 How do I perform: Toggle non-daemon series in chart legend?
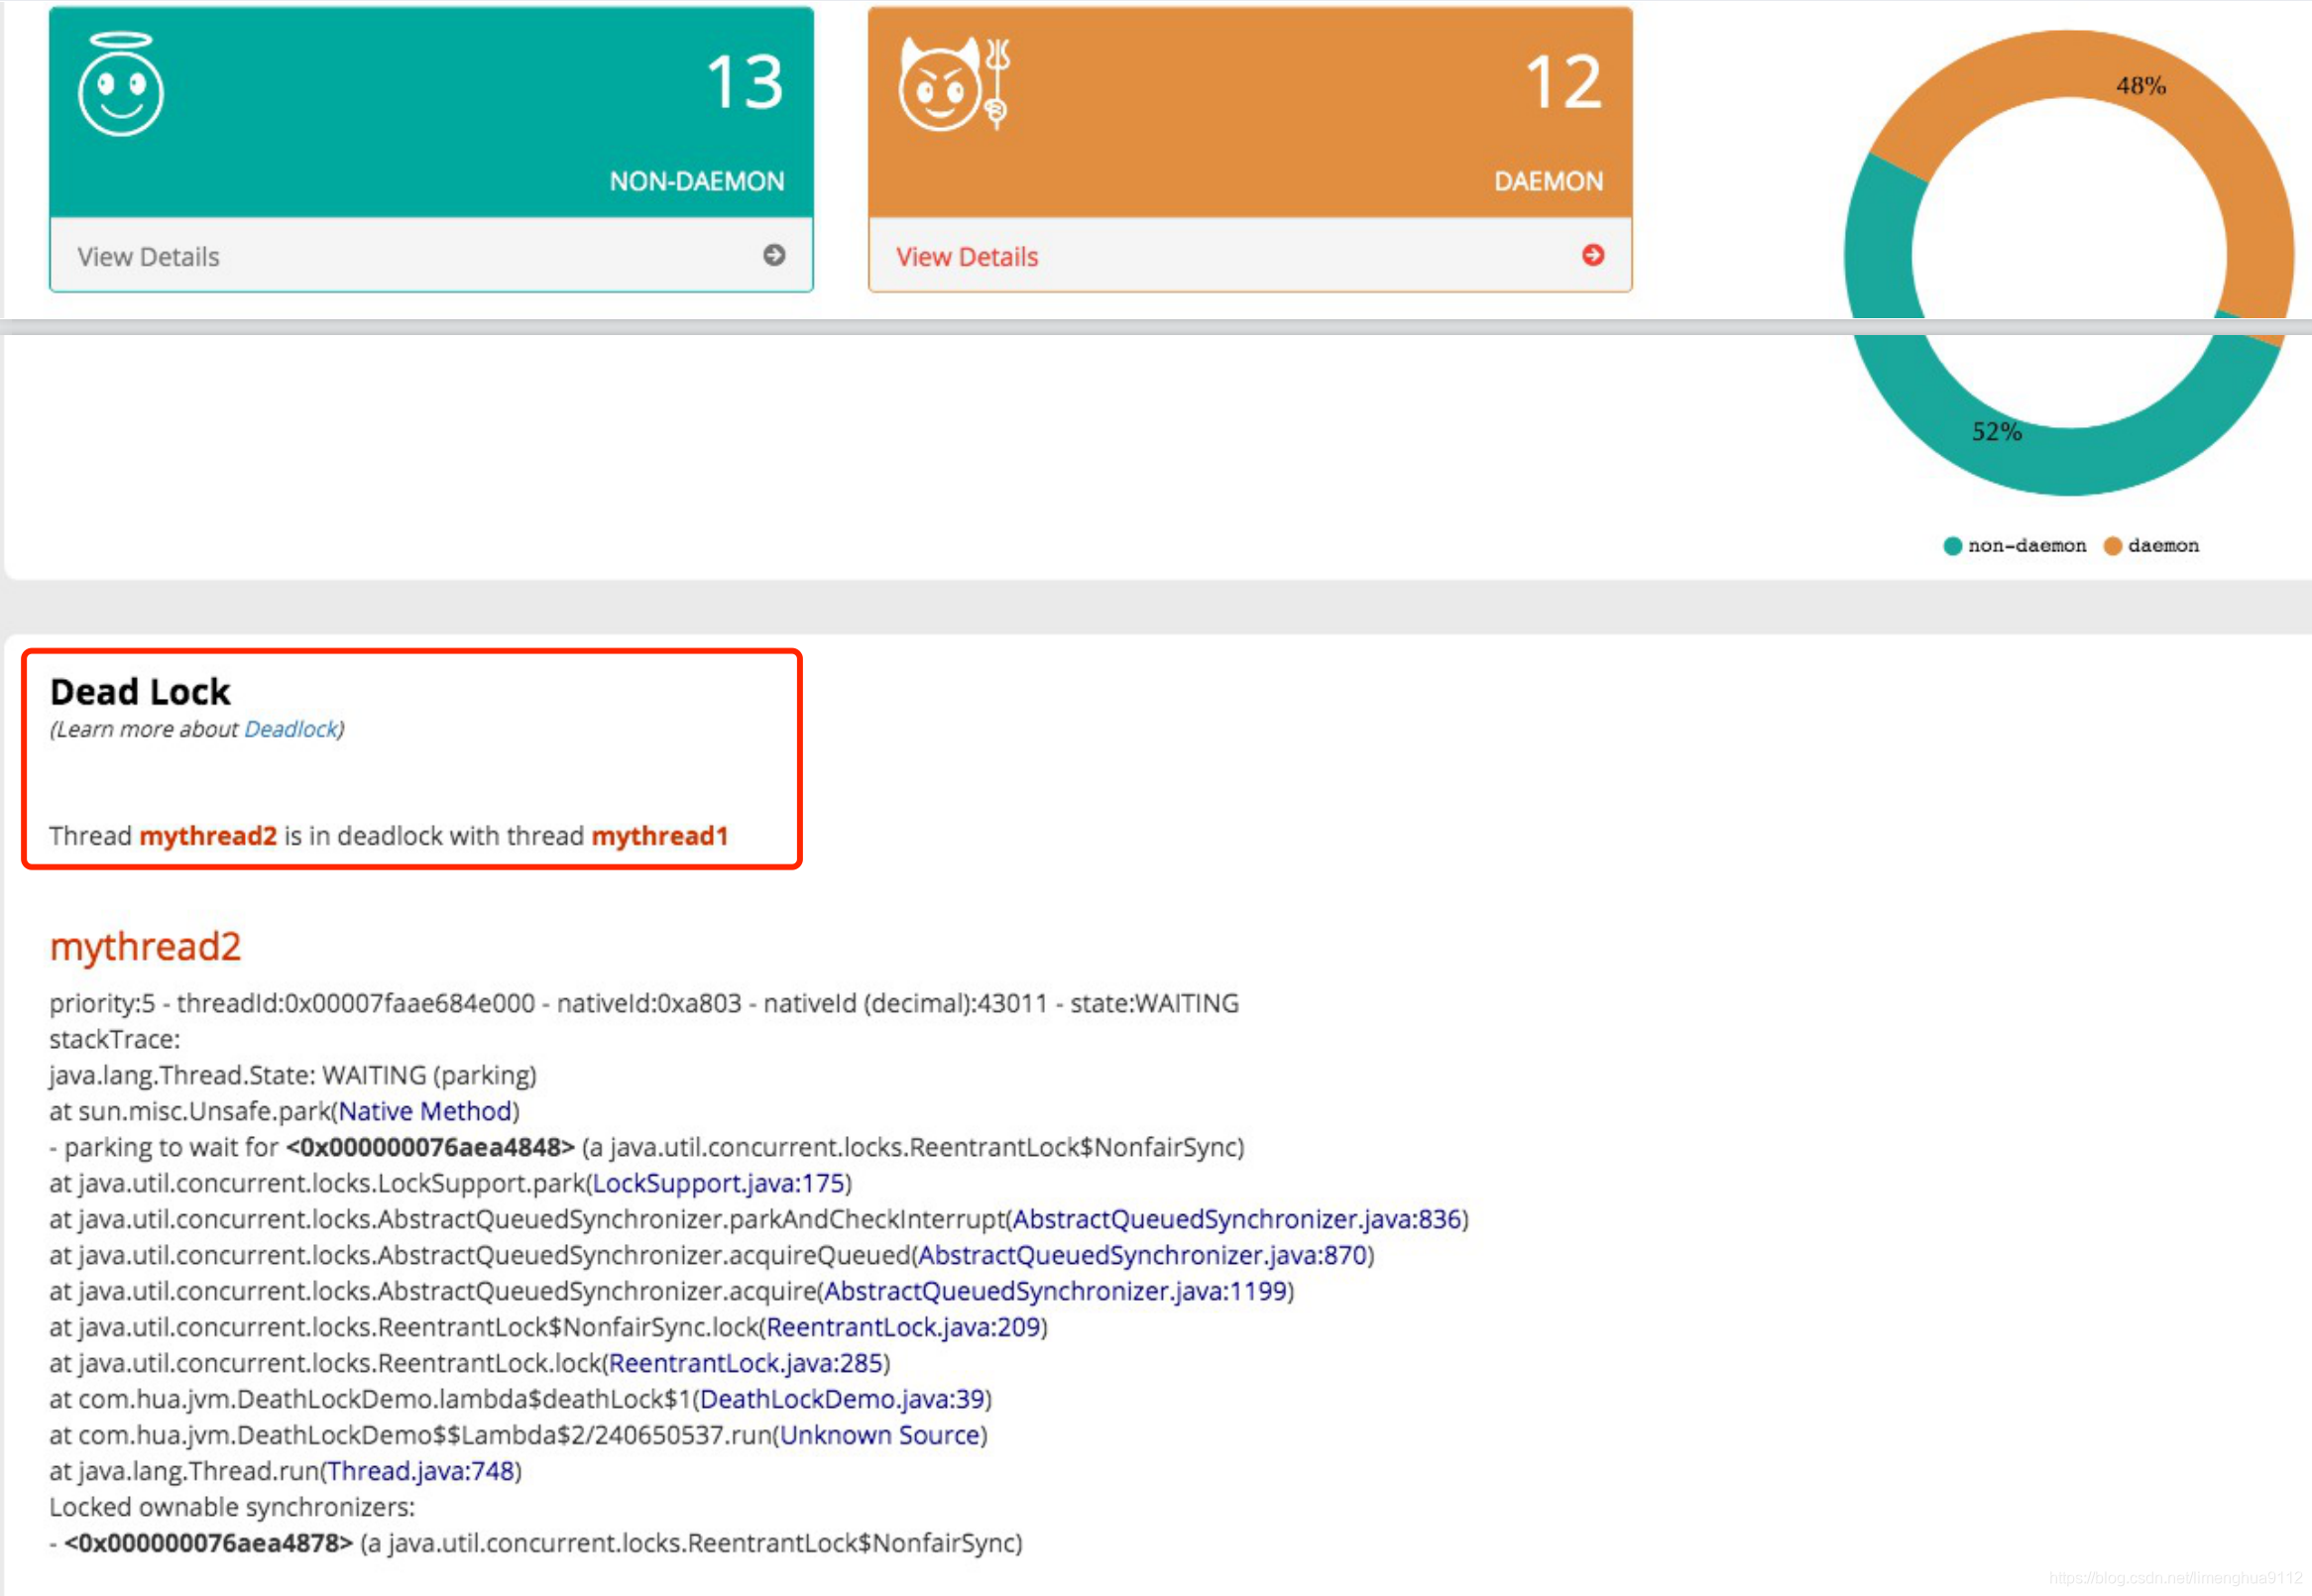2026,546
